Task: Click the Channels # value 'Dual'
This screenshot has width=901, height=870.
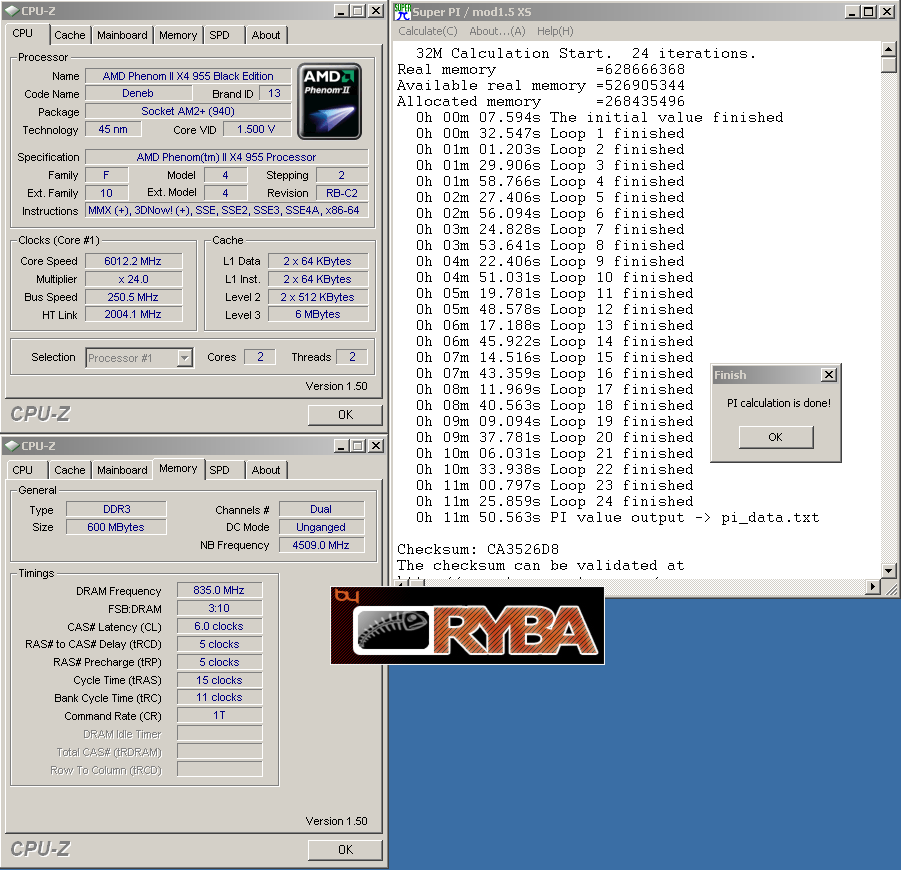Action: click(x=321, y=509)
